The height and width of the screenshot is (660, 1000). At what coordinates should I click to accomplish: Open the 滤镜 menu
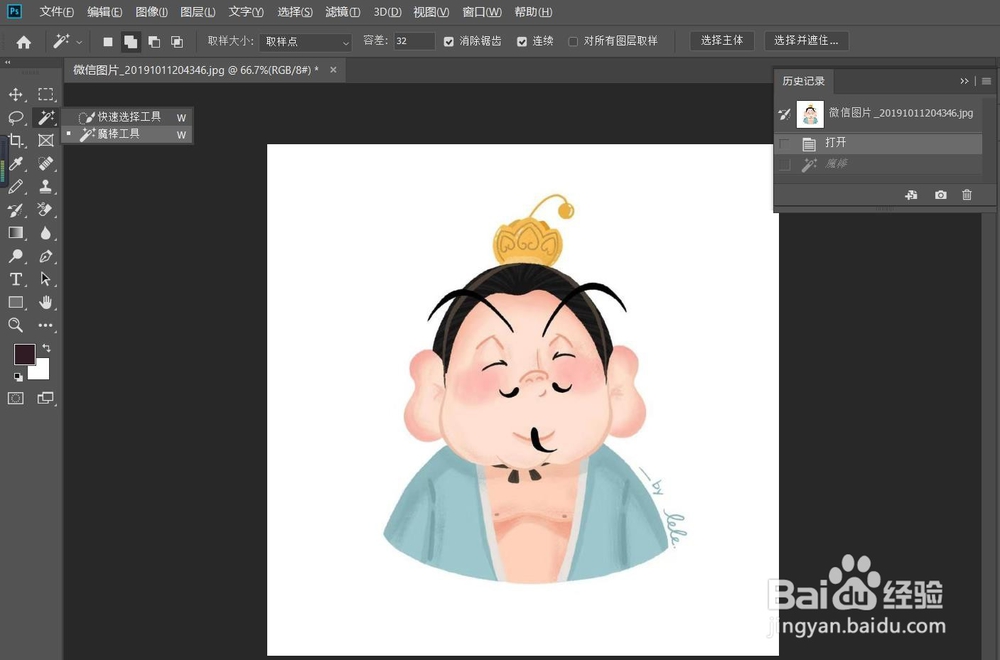pos(342,11)
